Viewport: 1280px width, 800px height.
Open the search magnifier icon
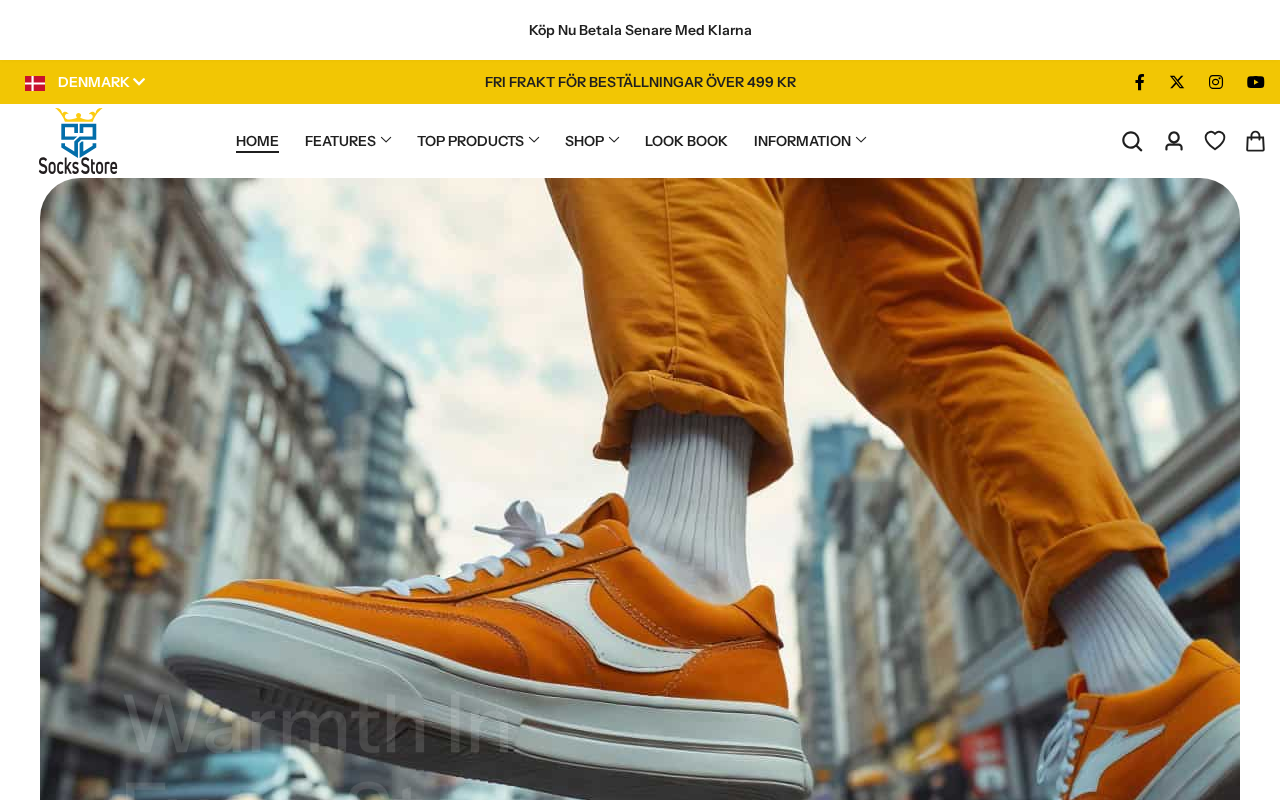[x=1132, y=141]
